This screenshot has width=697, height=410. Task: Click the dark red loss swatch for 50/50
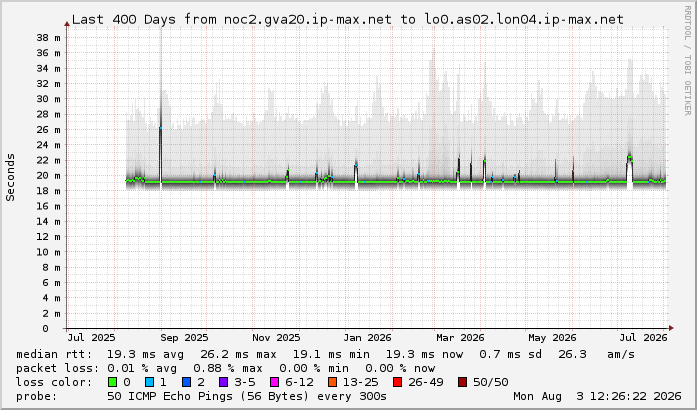[x=462, y=382]
